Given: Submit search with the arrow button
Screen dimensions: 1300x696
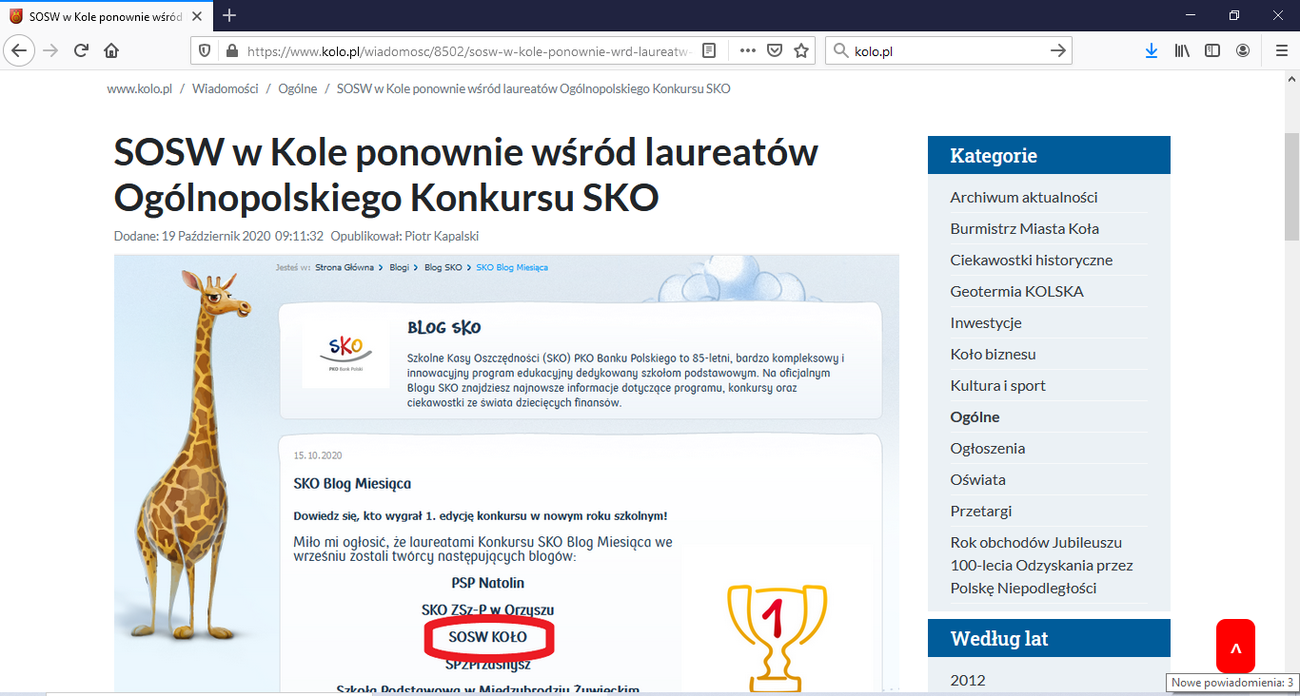Looking at the screenshot, I should pyautogui.click(x=1058, y=50).
